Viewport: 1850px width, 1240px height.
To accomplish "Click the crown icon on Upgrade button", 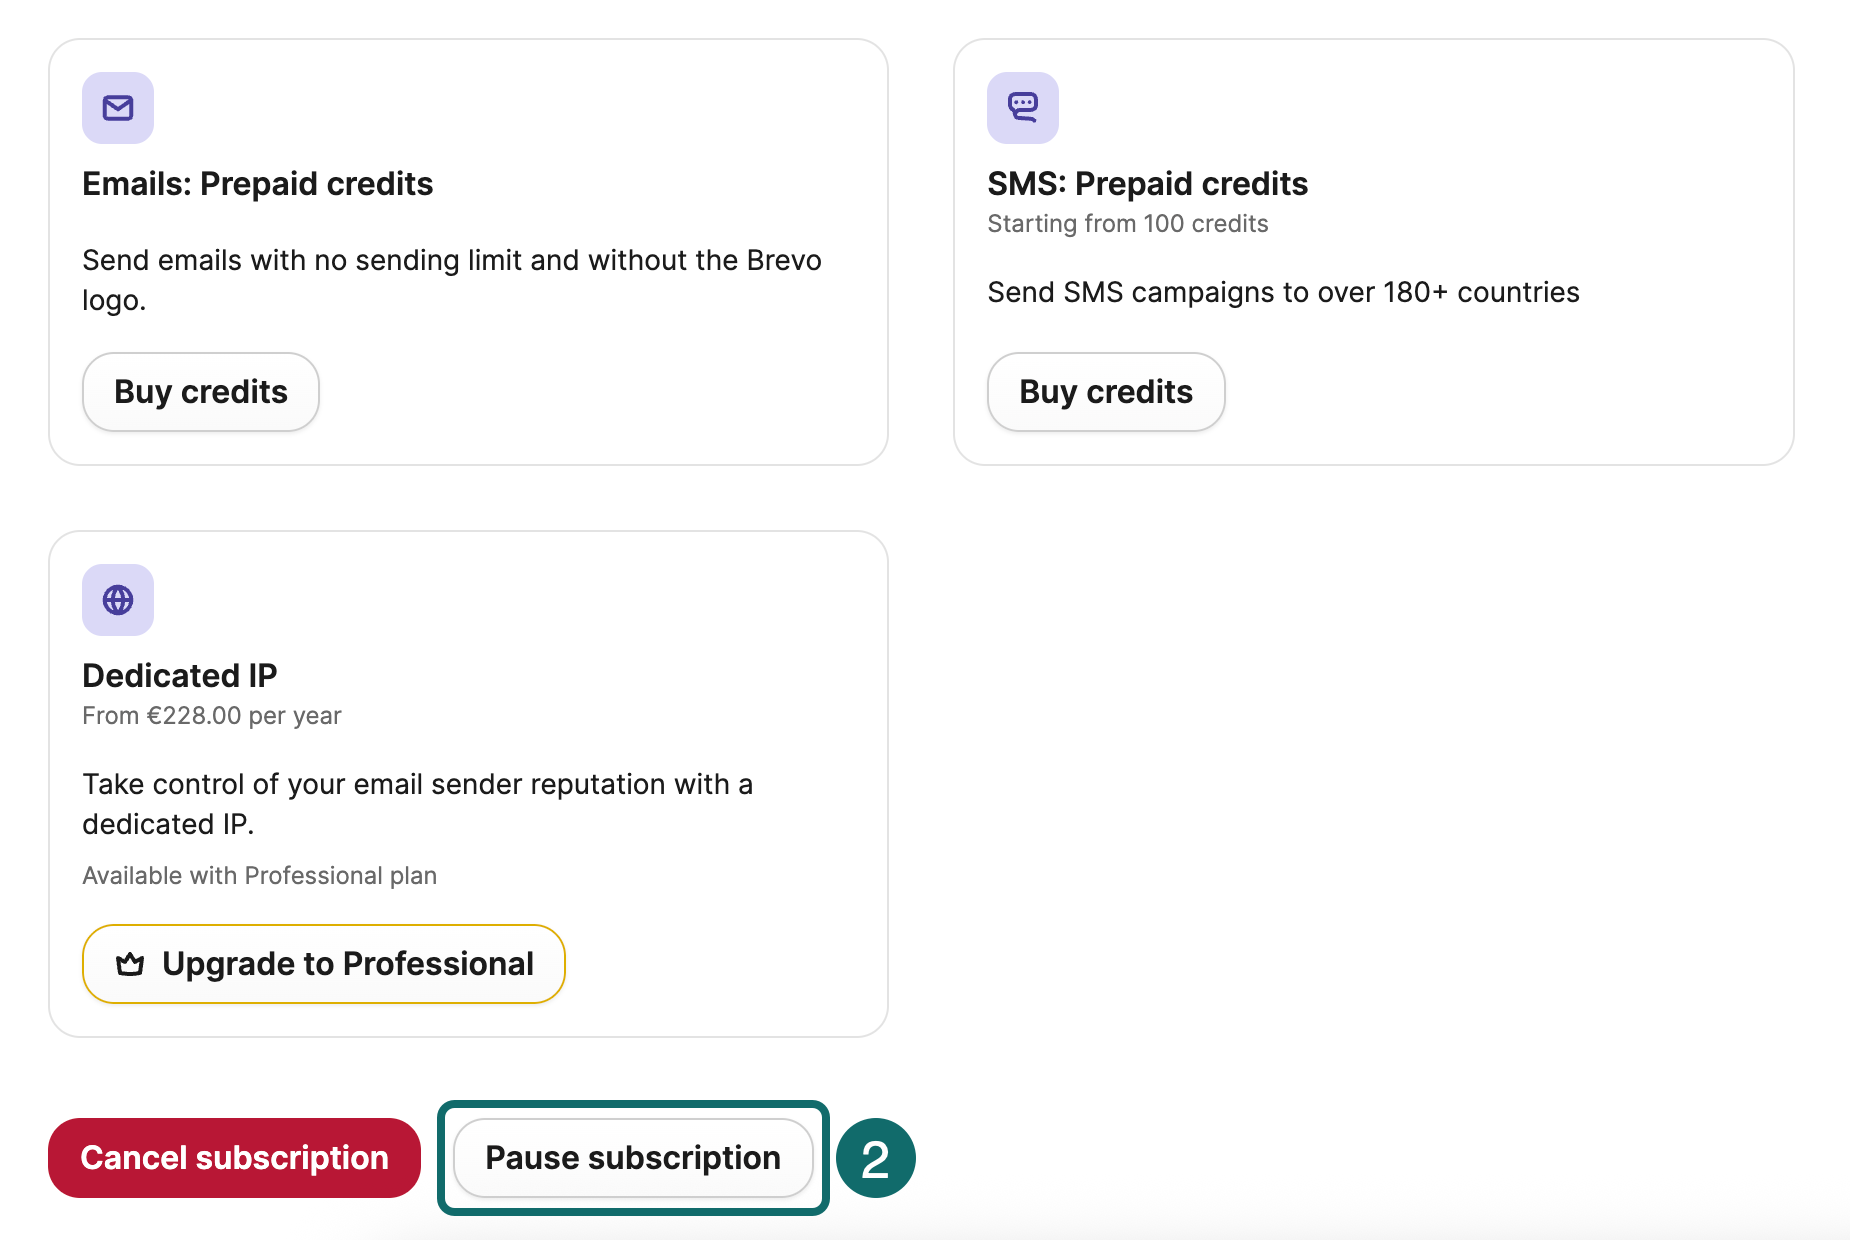I will click(x=130, y=964).
